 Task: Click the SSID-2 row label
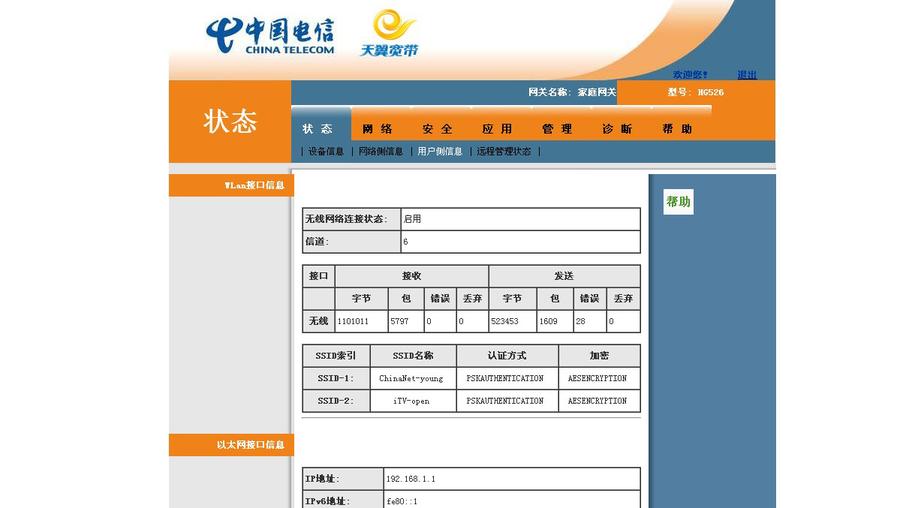coord(336,401)
